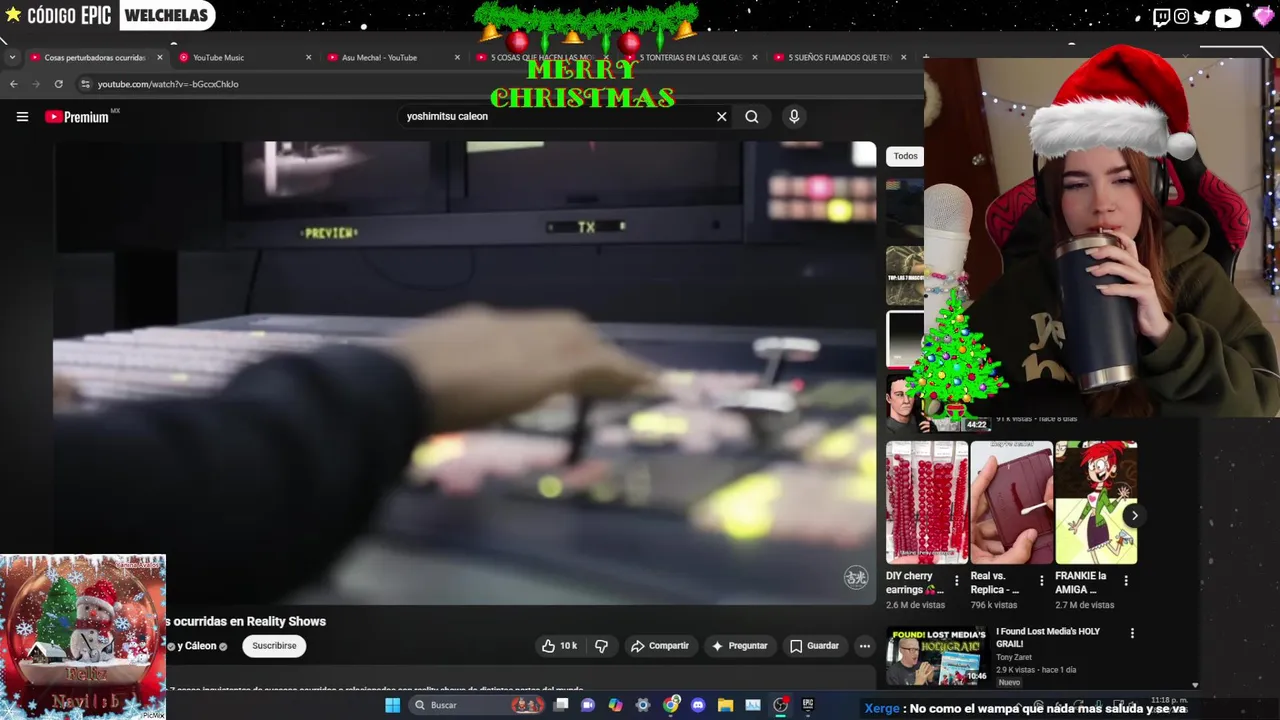Image resolution: width=1280 pixels, height=720 pixels.
Task: Go back with the browser back arrow
Action: (13, 84)
